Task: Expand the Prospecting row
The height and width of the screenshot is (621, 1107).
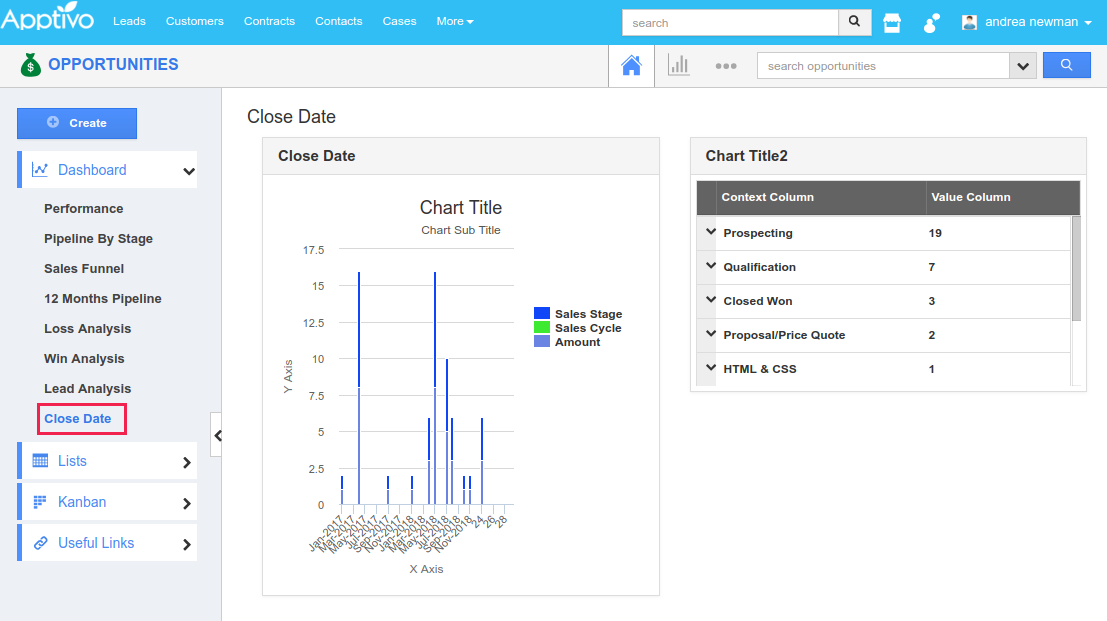Action: tap(711, 232)
